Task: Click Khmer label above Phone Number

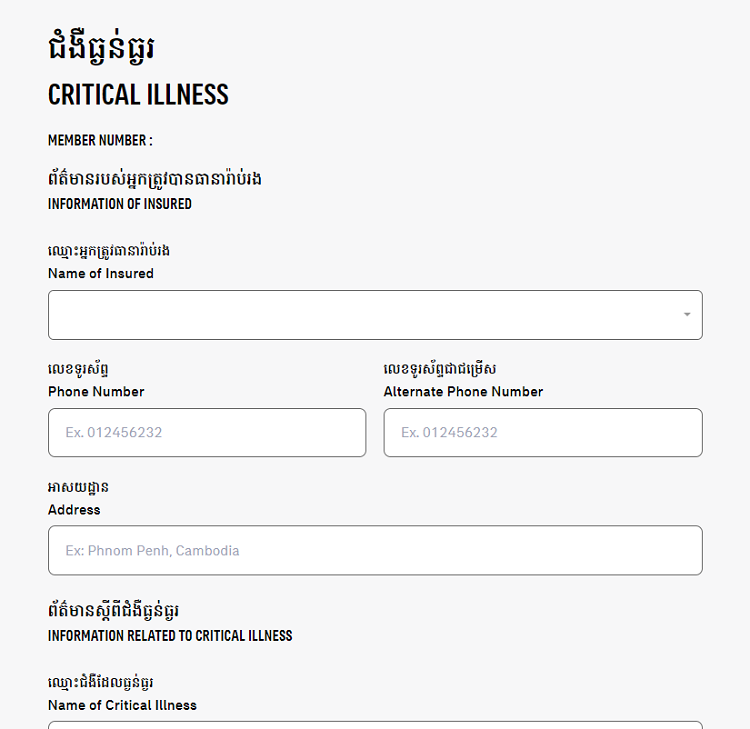Action: click(x=78, y=369)
